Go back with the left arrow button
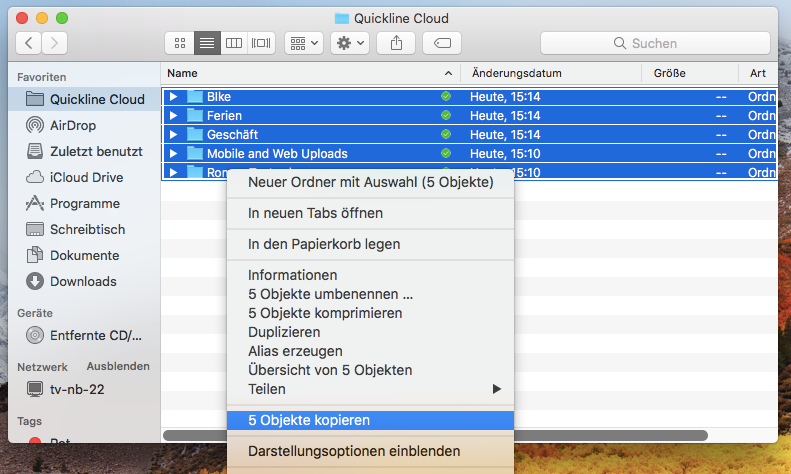 click(x=29, y=43)
